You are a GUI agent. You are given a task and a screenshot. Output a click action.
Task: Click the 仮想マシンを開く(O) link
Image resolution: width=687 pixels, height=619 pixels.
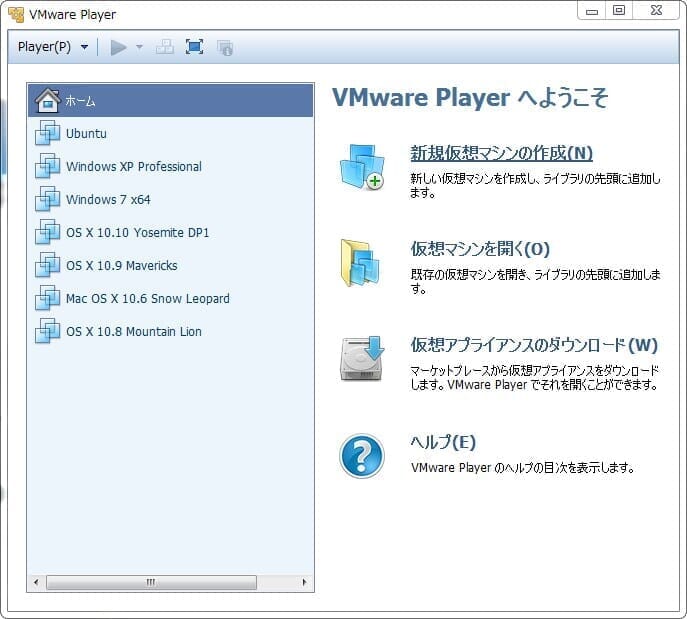point(480,249)
